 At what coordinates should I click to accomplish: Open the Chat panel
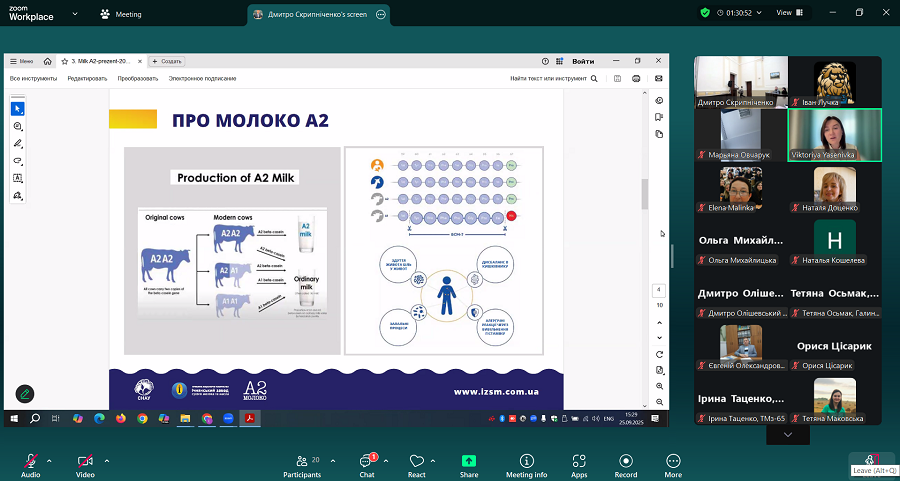[x=366, y=461]
